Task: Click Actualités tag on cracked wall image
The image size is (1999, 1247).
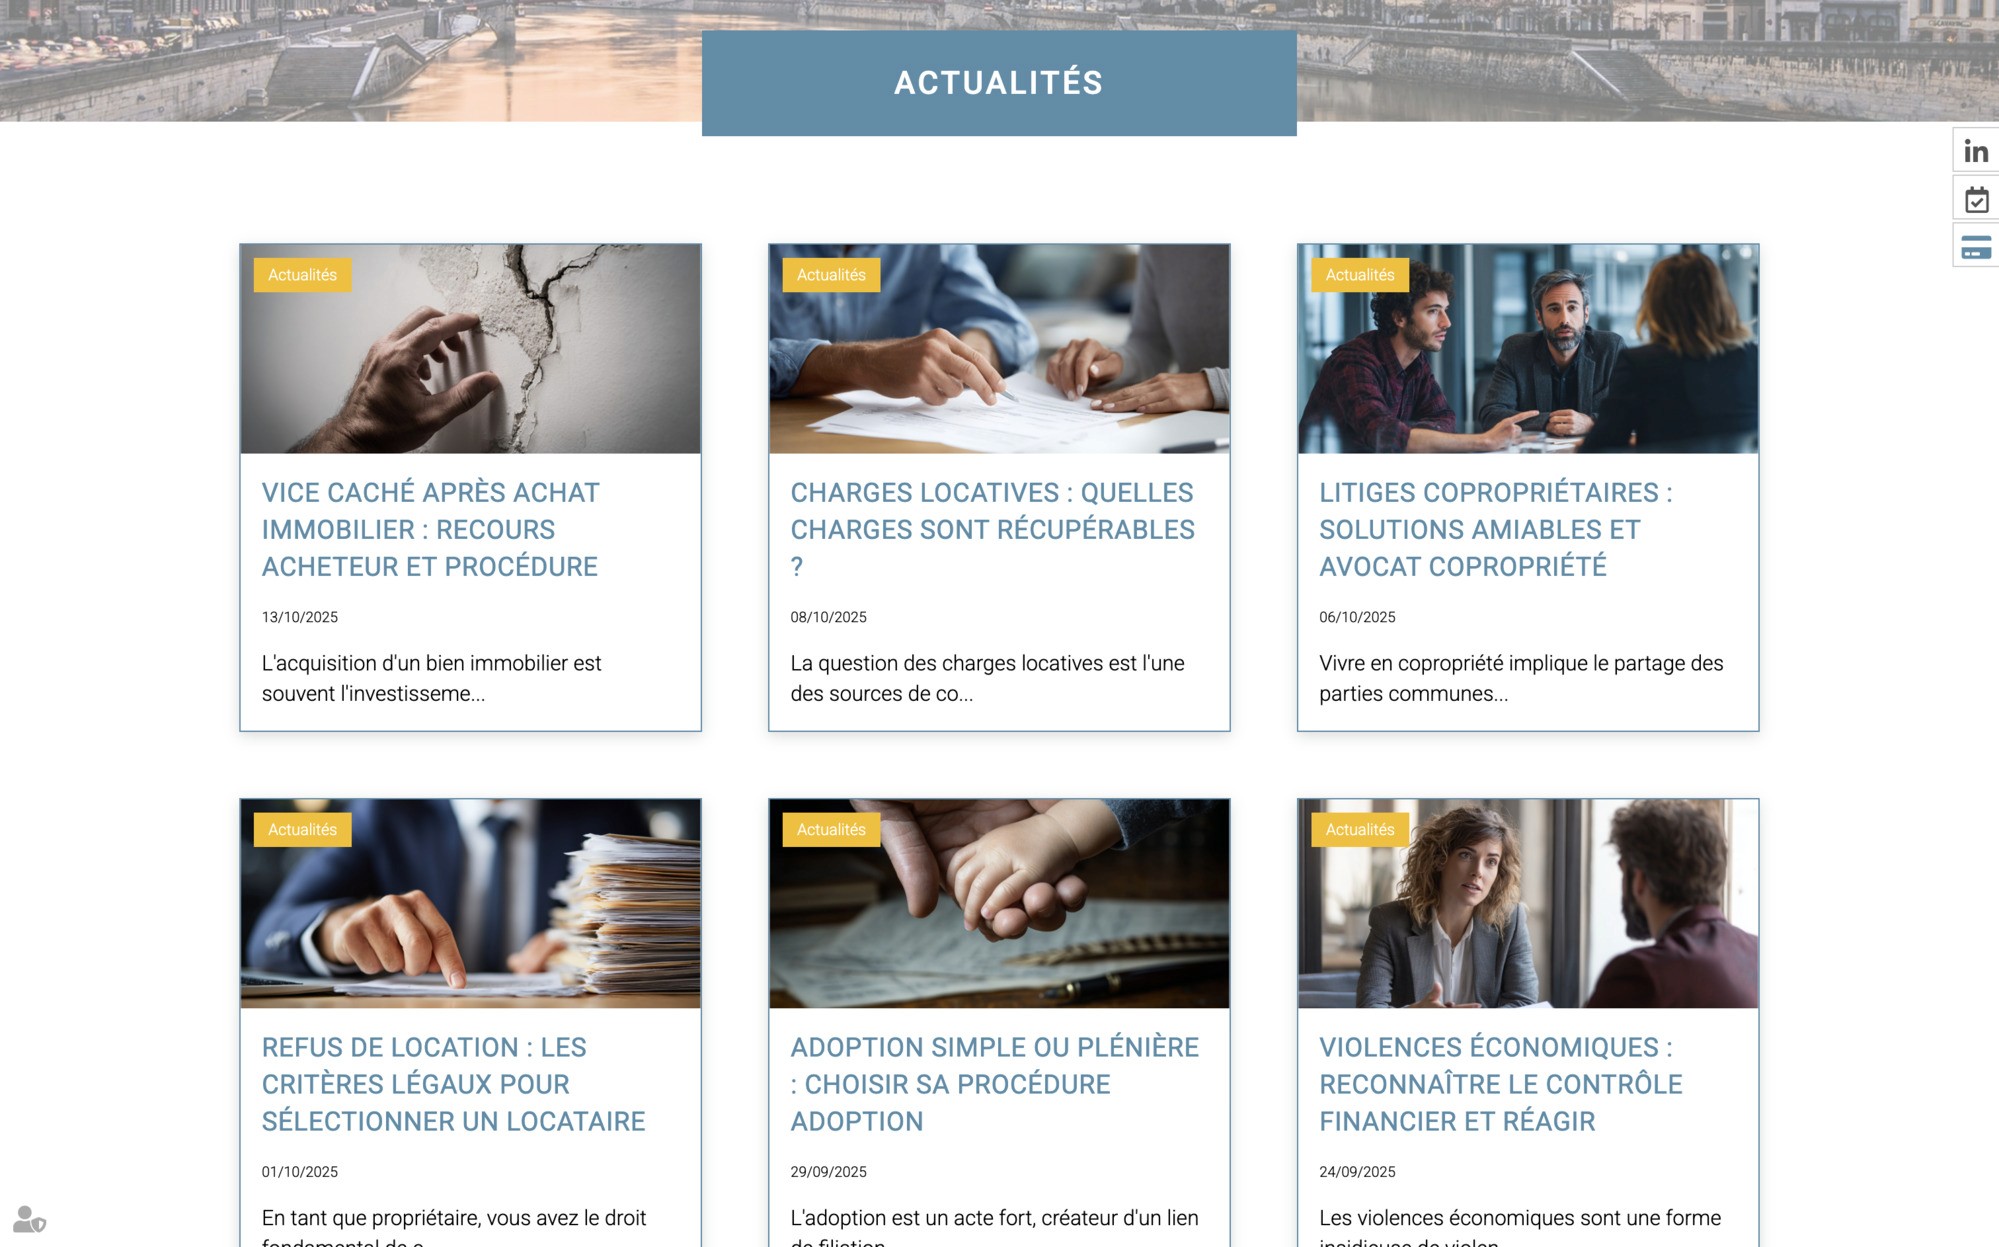Action: (302, 275)
